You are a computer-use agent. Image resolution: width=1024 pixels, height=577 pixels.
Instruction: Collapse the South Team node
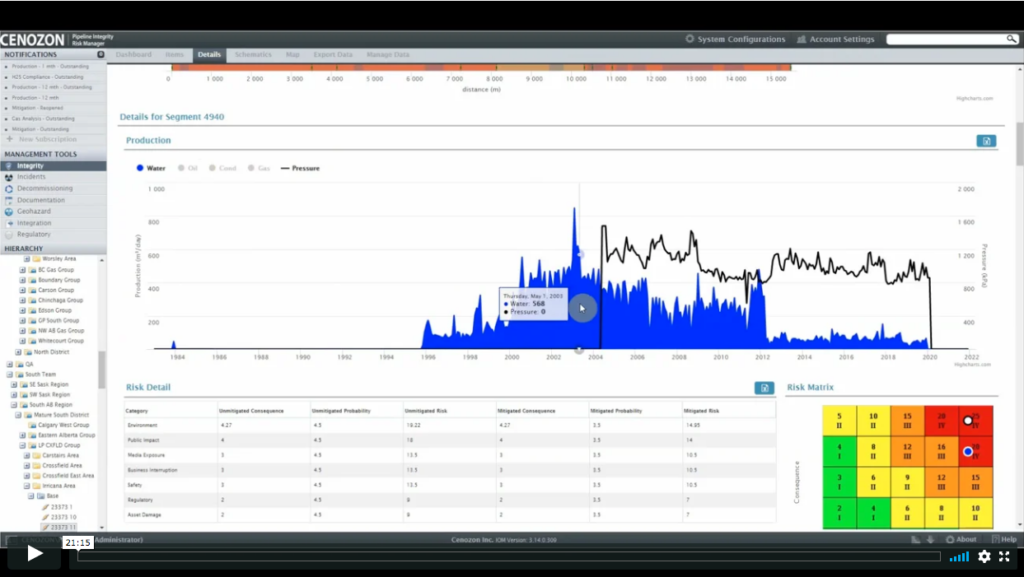point(9,375)
